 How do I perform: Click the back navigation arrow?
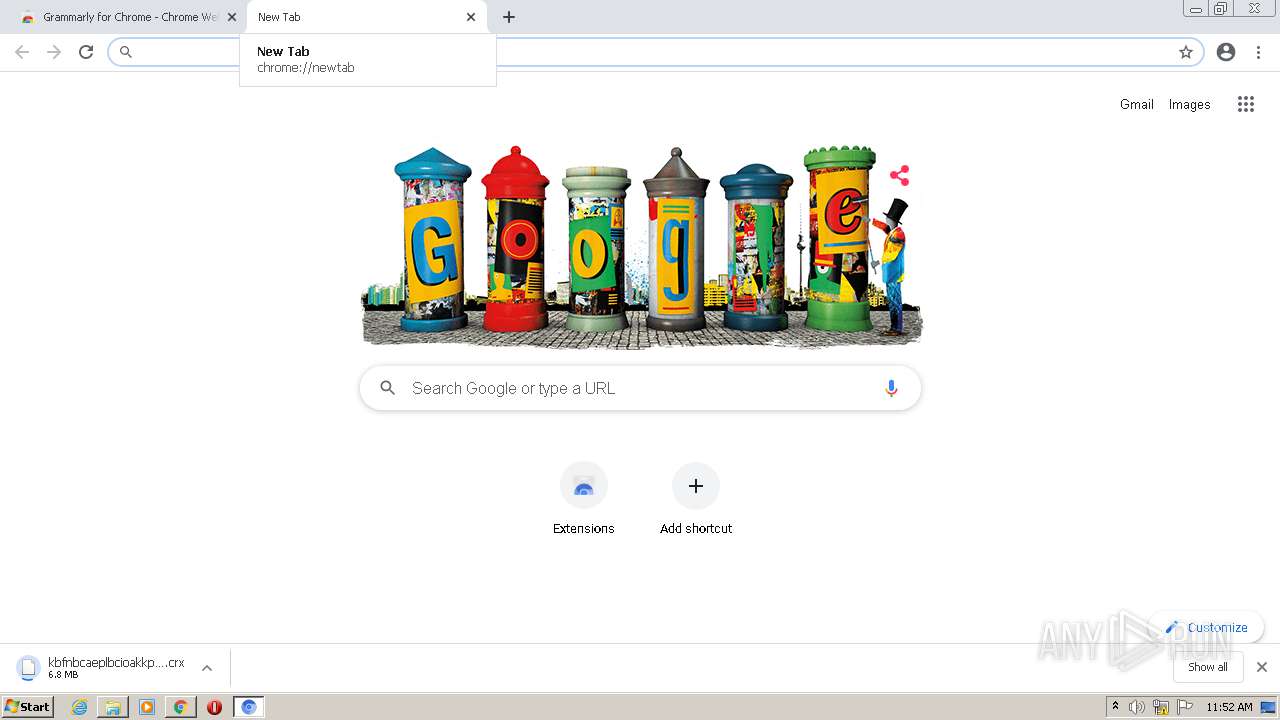(22, 52)
